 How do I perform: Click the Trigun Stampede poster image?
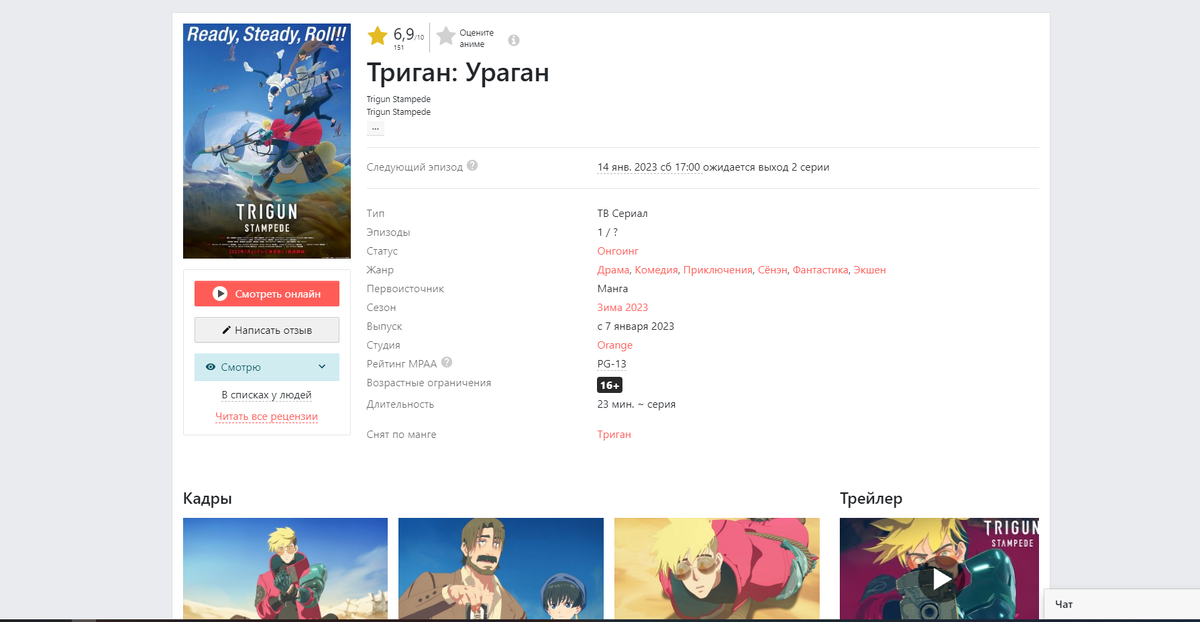pyautogui.click(x=267, y=141)
